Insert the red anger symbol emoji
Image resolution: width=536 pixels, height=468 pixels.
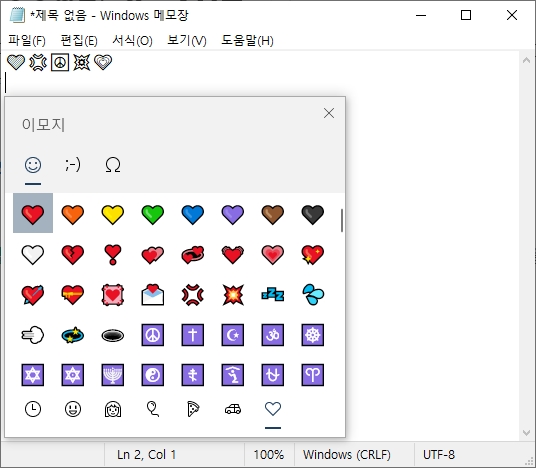tap(193, 294)
